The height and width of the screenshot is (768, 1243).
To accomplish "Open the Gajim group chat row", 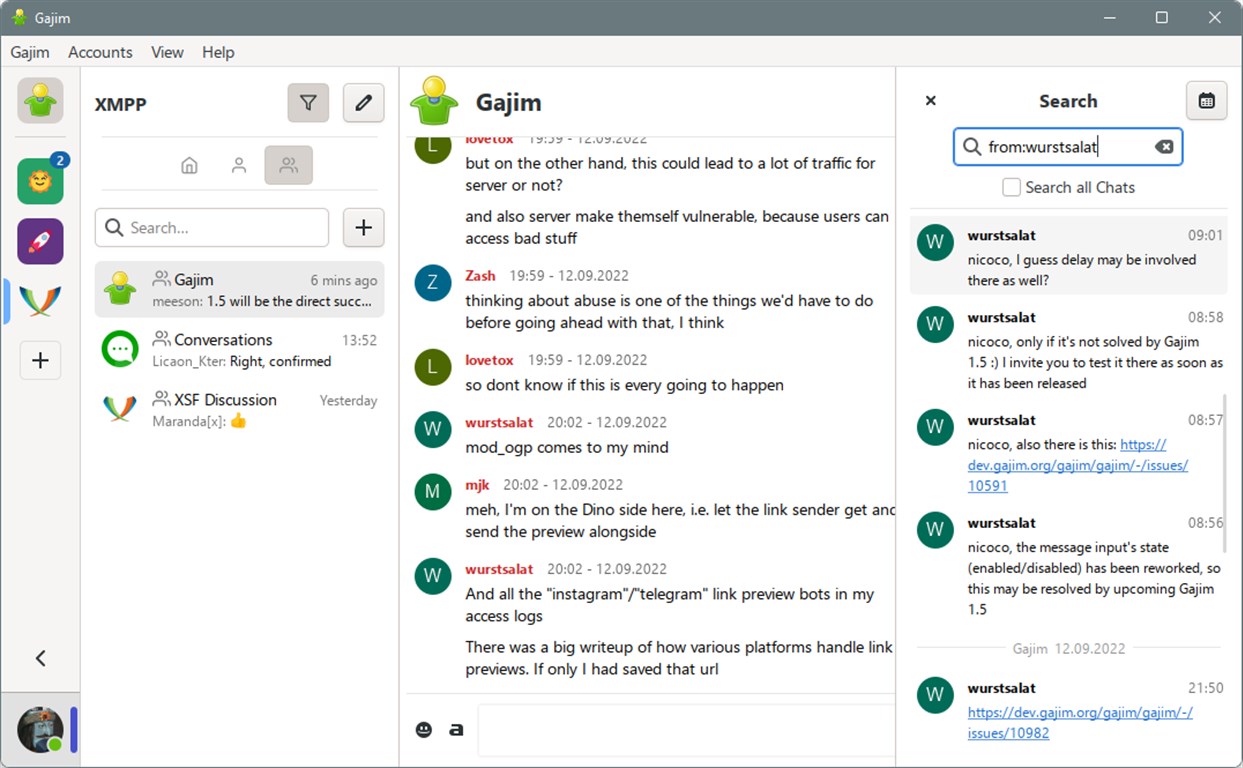I will coord(239,290).
